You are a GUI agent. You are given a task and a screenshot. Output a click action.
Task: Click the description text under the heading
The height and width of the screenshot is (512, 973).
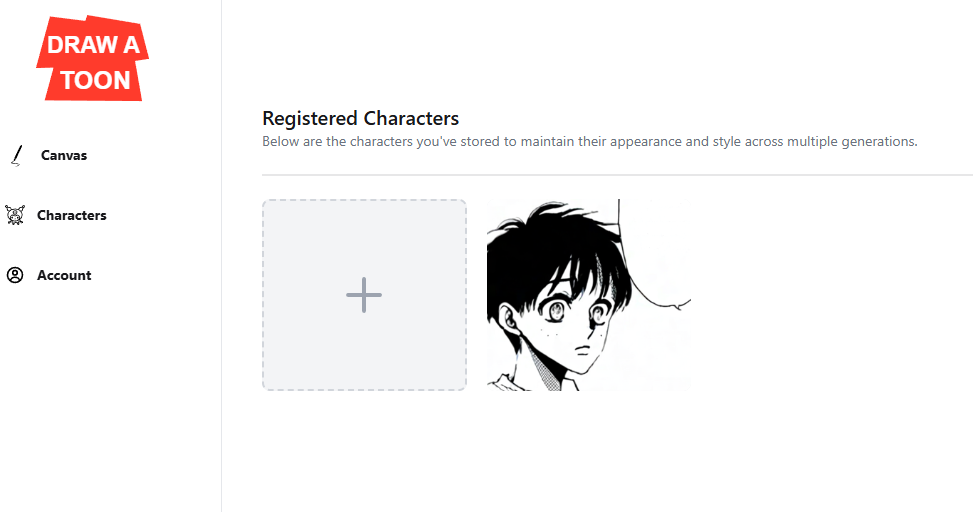click(590, 141)
